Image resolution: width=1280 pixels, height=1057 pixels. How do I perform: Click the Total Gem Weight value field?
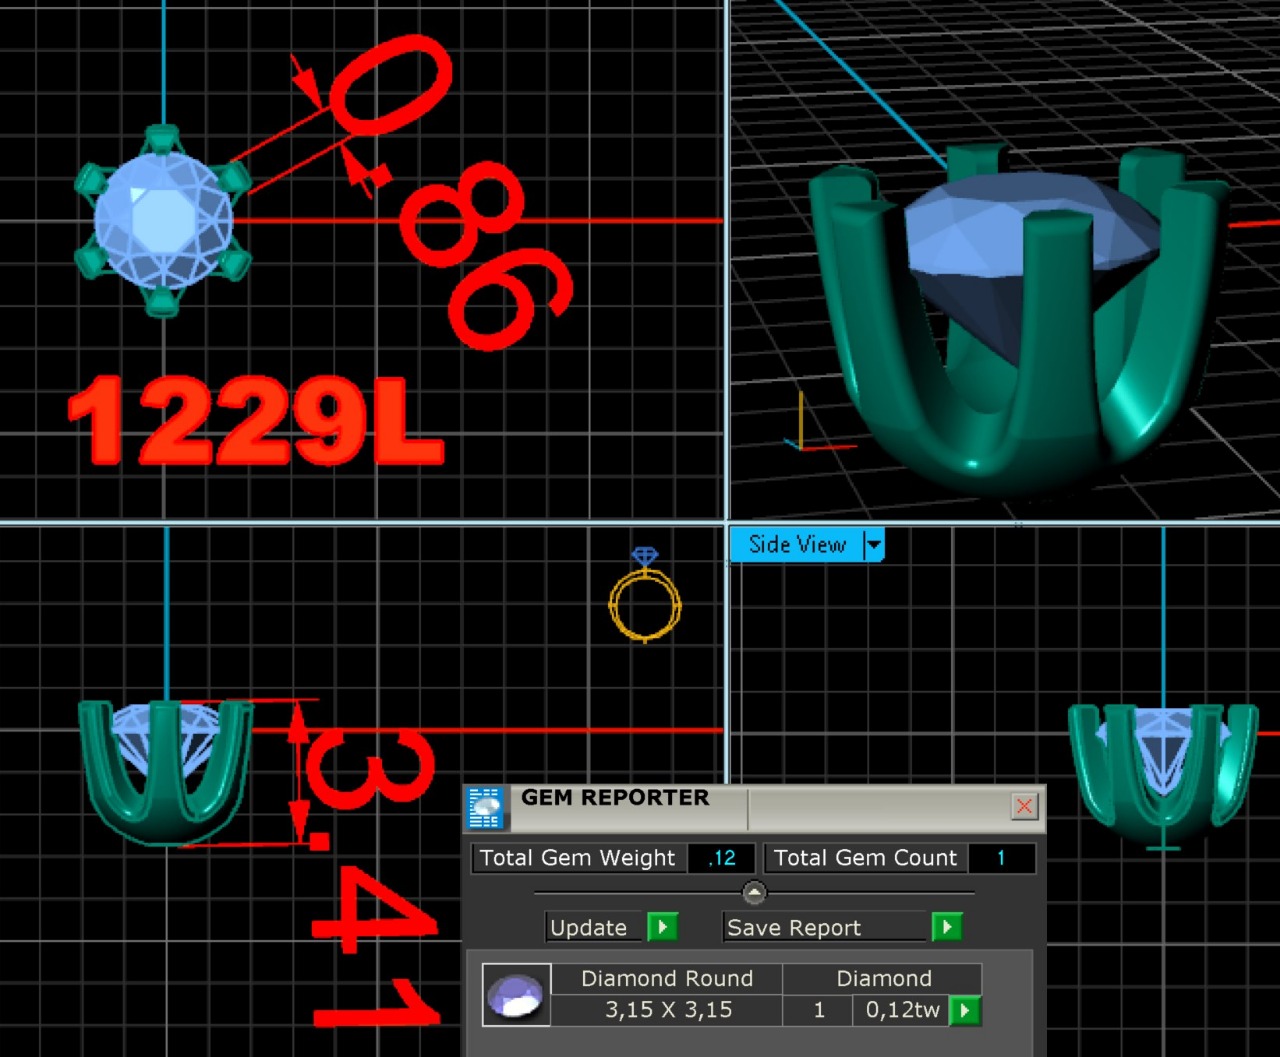coord(721,858)
